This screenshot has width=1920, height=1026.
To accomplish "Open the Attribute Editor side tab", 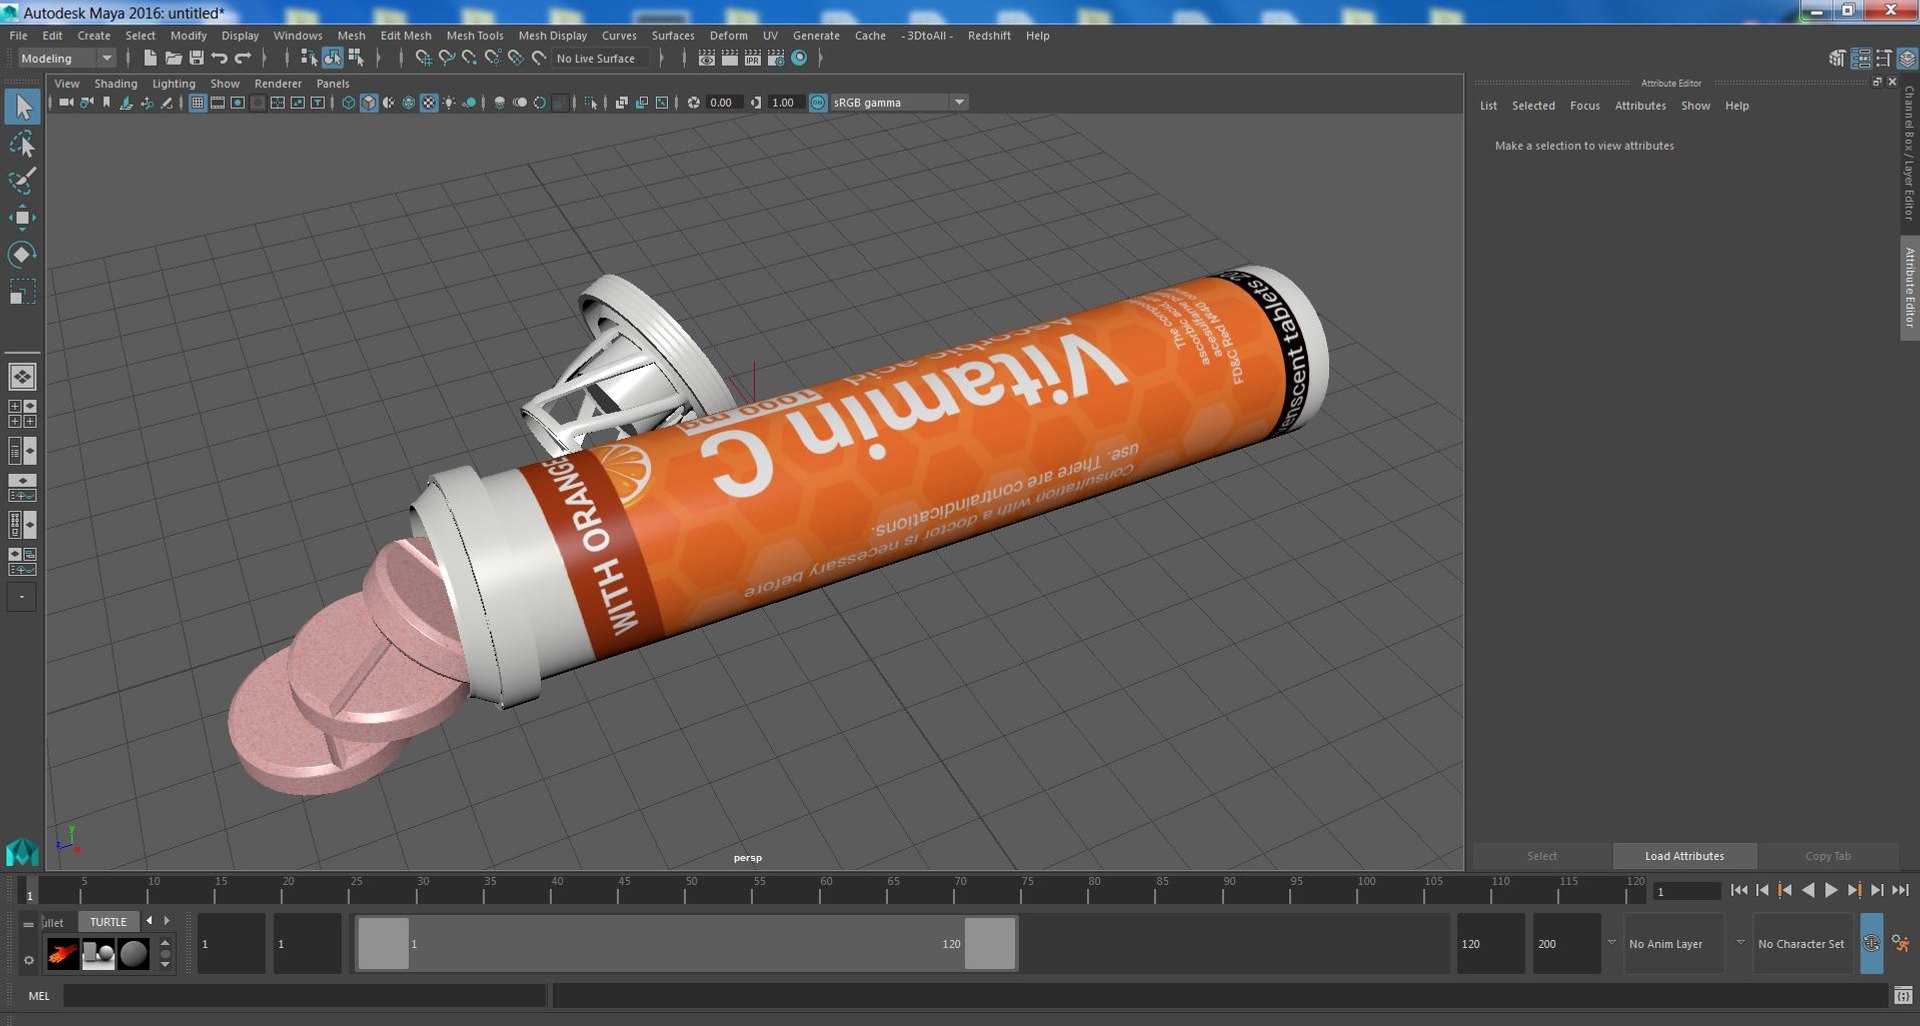I will (1909, 288).
